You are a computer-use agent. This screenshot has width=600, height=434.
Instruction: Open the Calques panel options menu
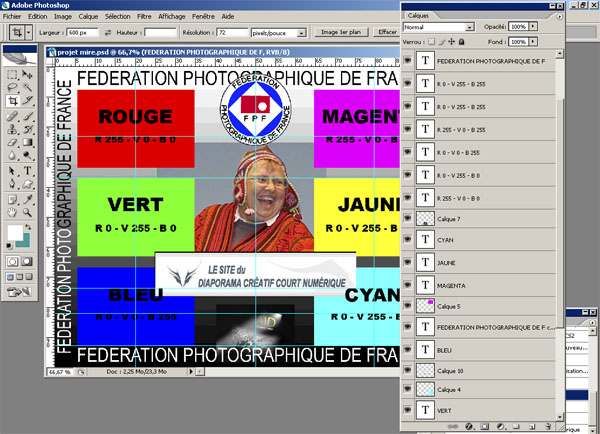(559, 16)
